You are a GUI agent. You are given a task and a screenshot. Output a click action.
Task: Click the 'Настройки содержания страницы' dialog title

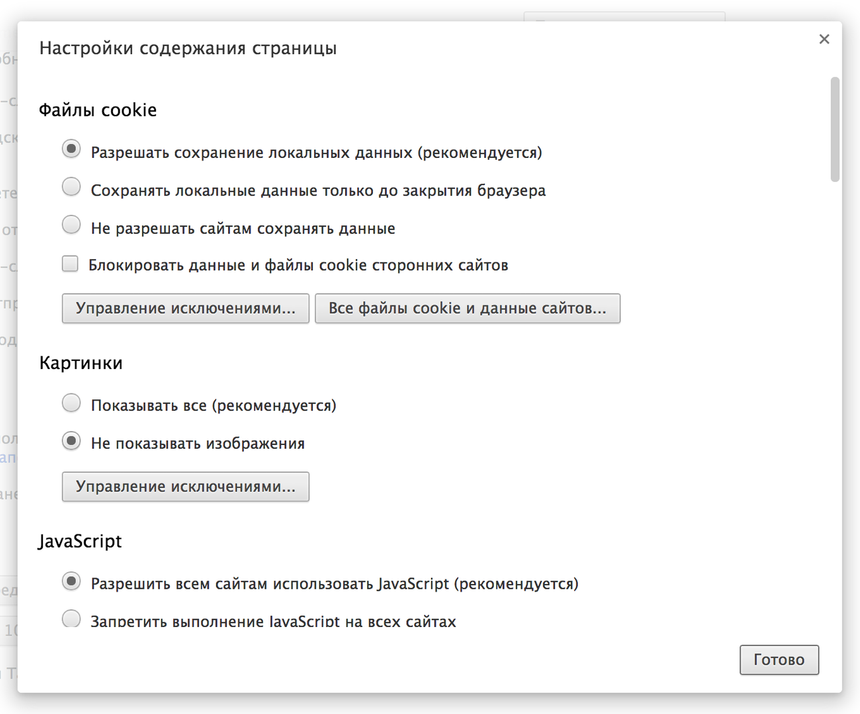point(188,48)
